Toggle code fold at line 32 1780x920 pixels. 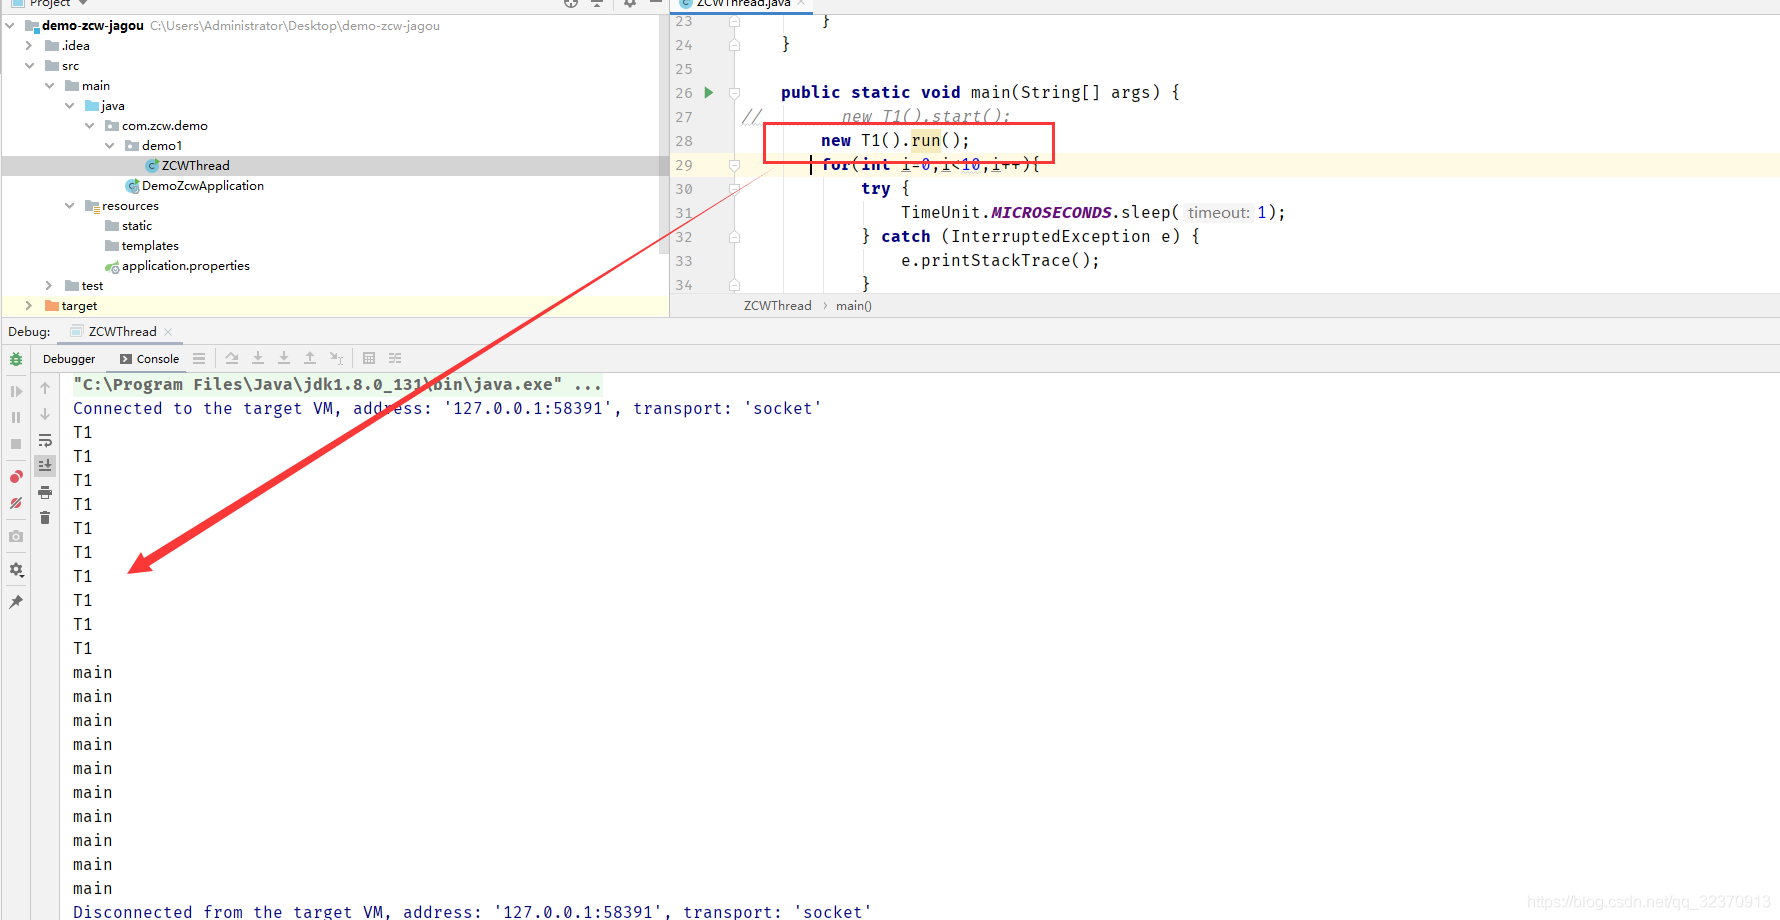coord(734,237)
